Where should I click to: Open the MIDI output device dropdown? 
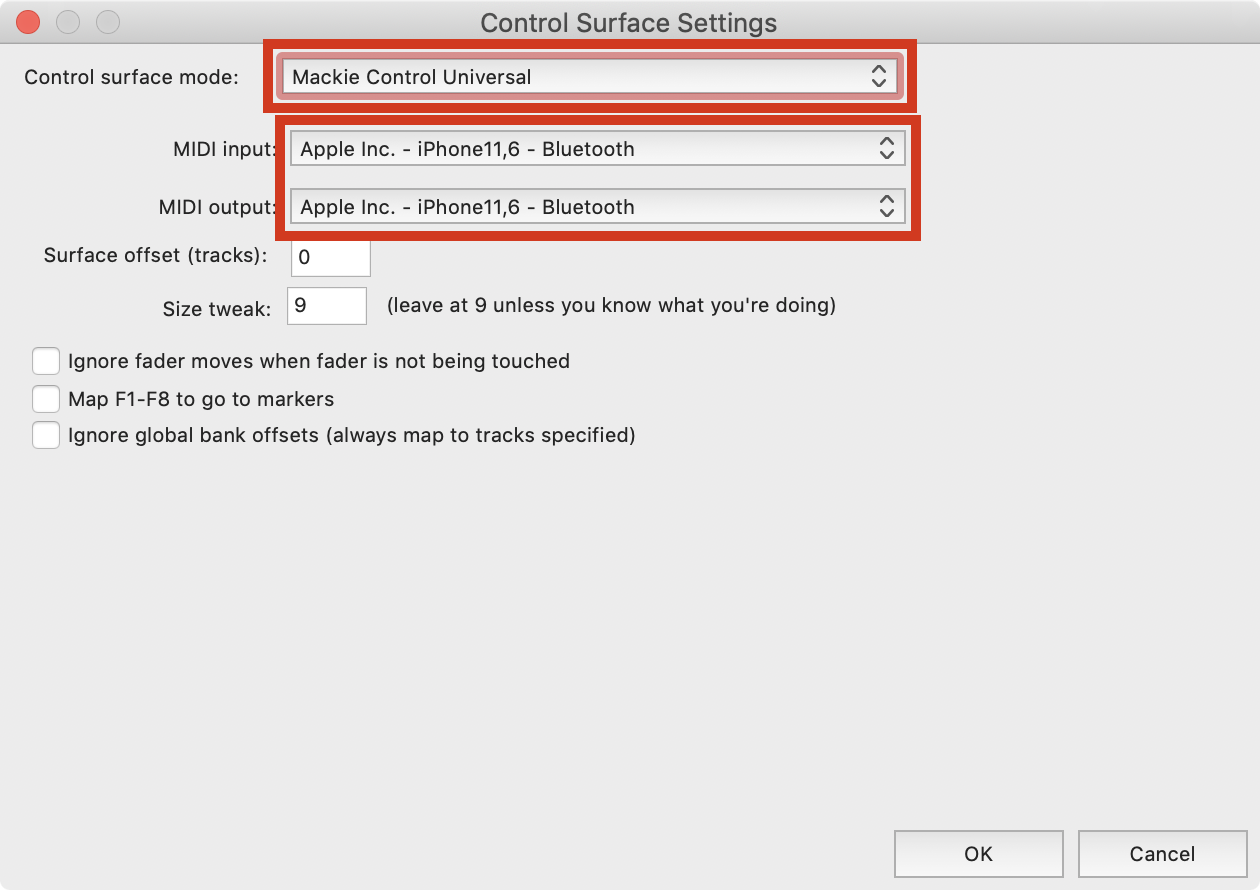click(x=596, y=207)
